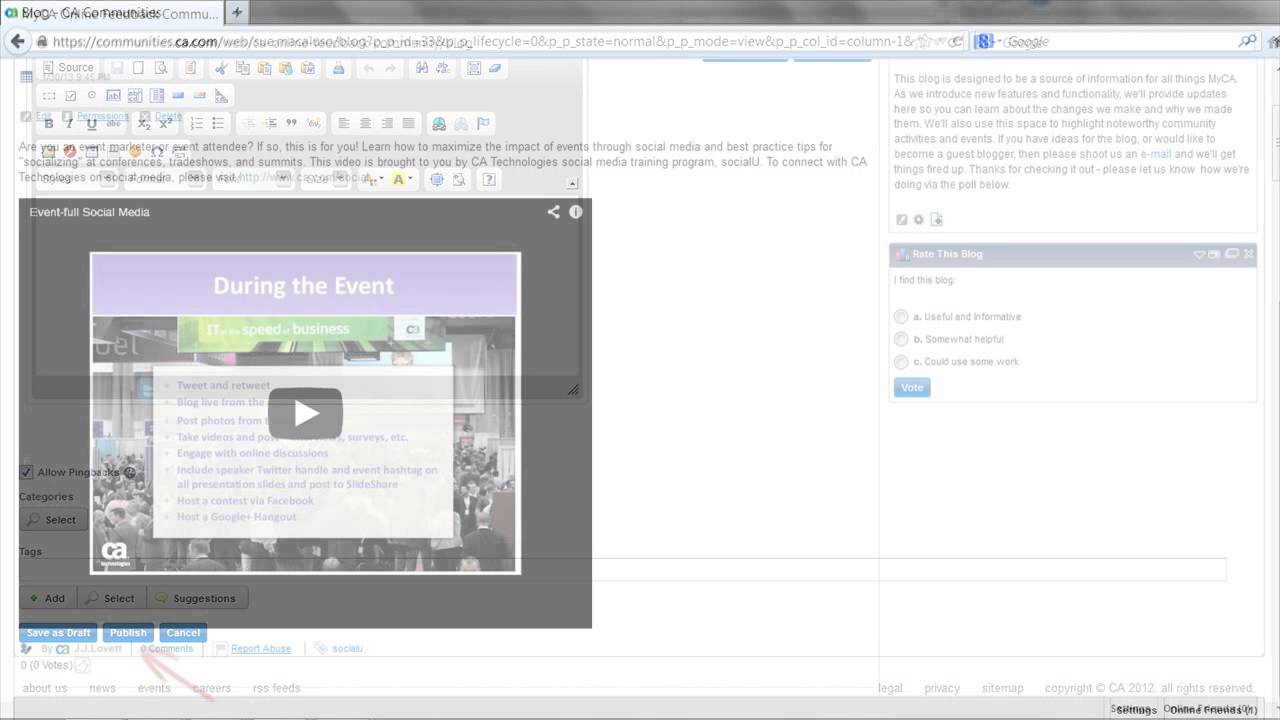The width and height of the screenshot is (1280, 720).
Task: Click the Publish button
Action: (x=128, y=633)
